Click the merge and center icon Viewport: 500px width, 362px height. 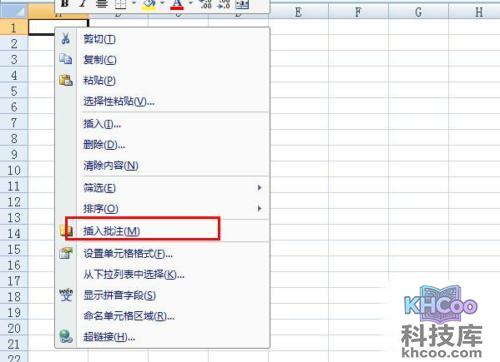pos(242,4)
